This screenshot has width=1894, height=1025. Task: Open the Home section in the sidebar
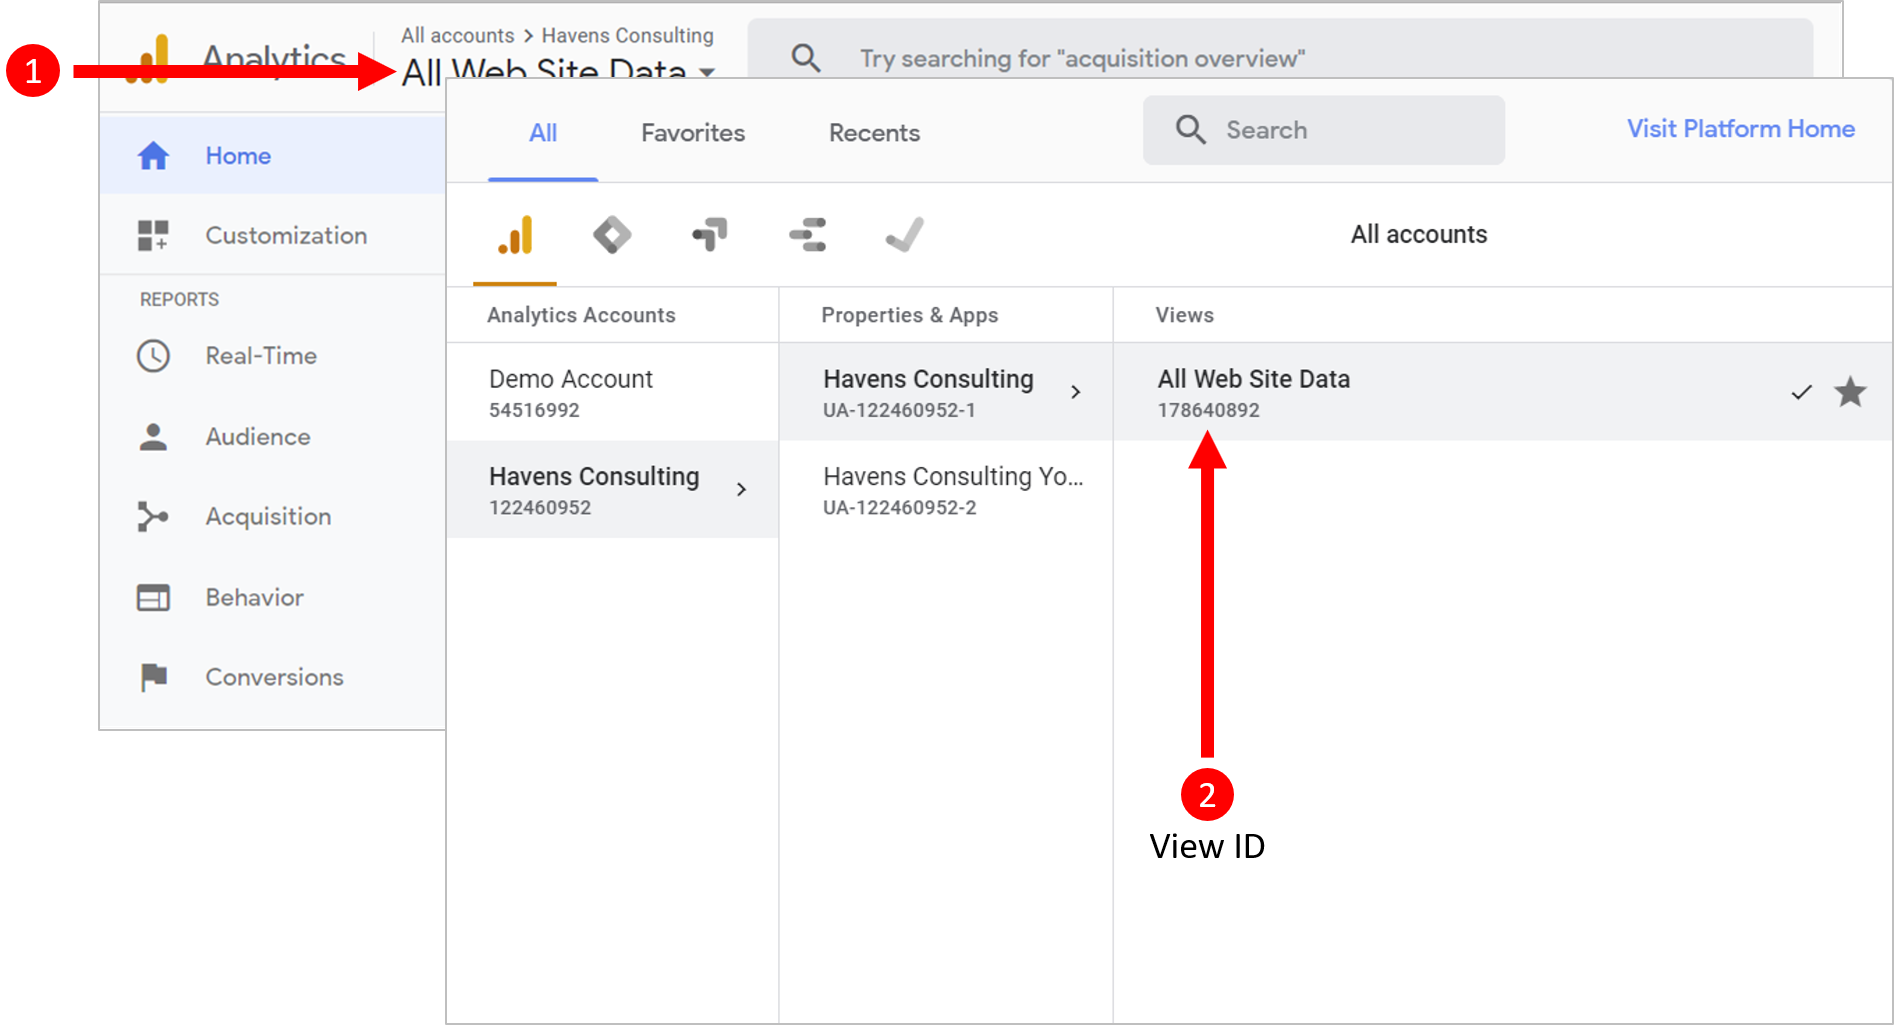pyautogui.click(x=272, y=155)
